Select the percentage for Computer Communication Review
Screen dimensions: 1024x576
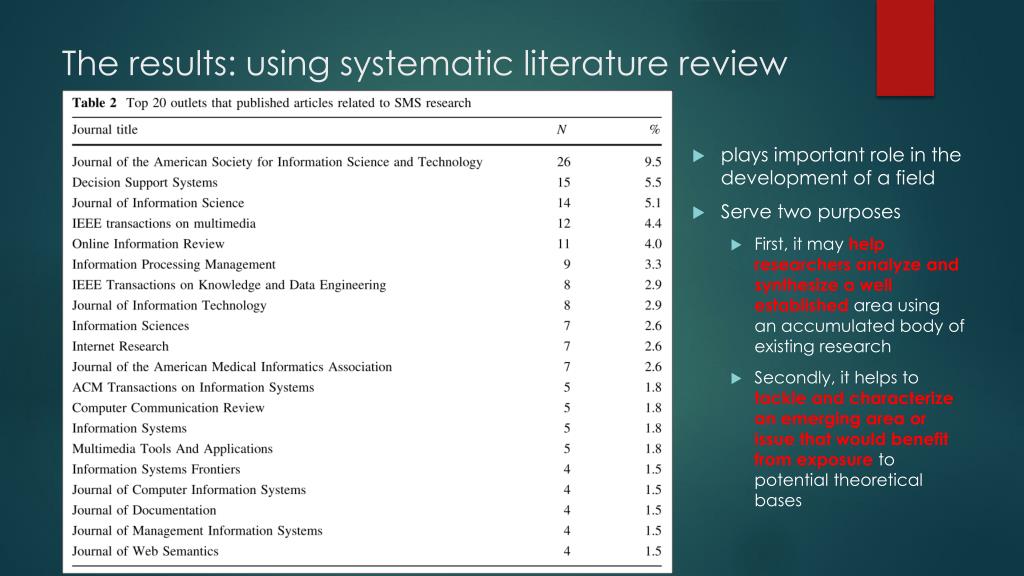[x=653, y=408]
